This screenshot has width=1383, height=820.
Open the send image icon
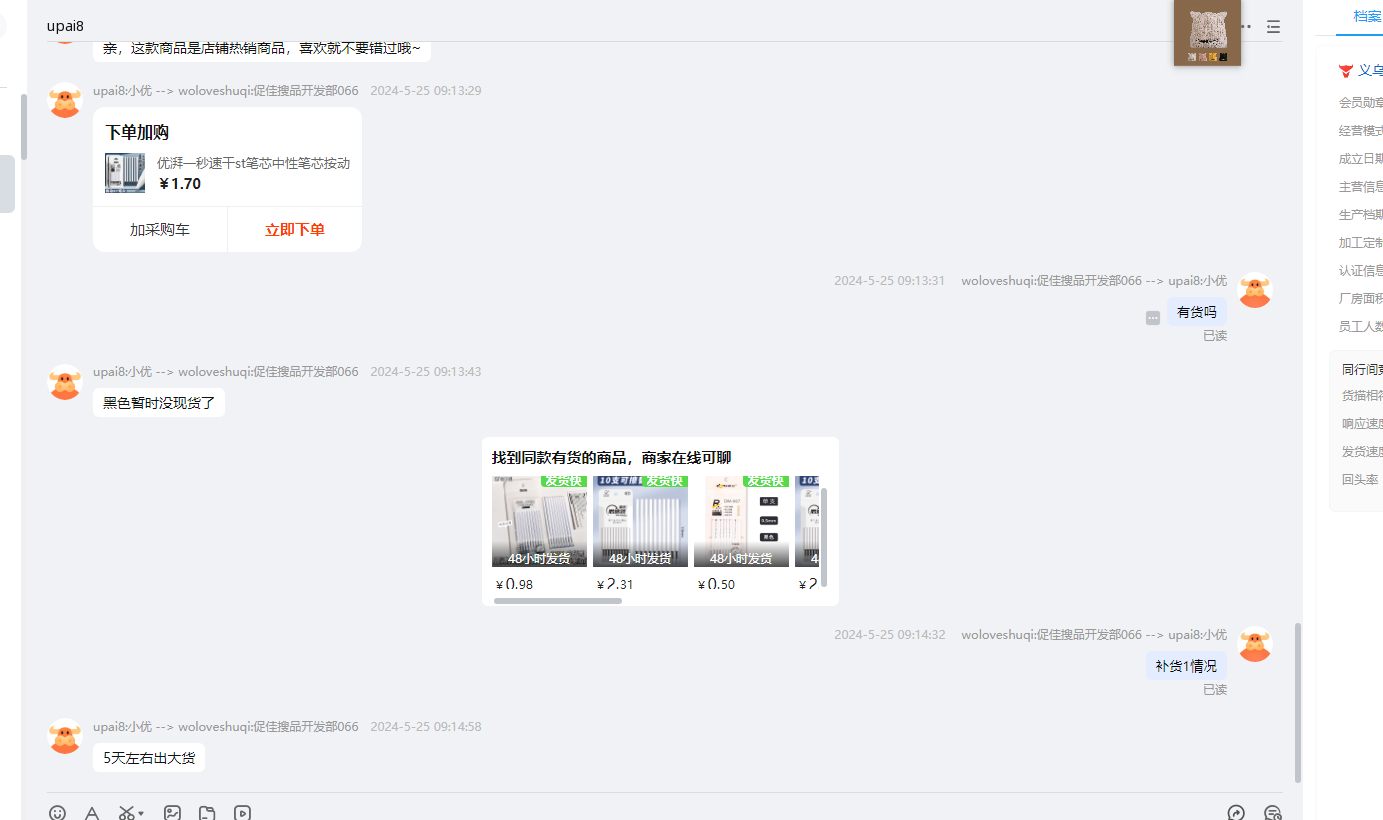[172, 813]
